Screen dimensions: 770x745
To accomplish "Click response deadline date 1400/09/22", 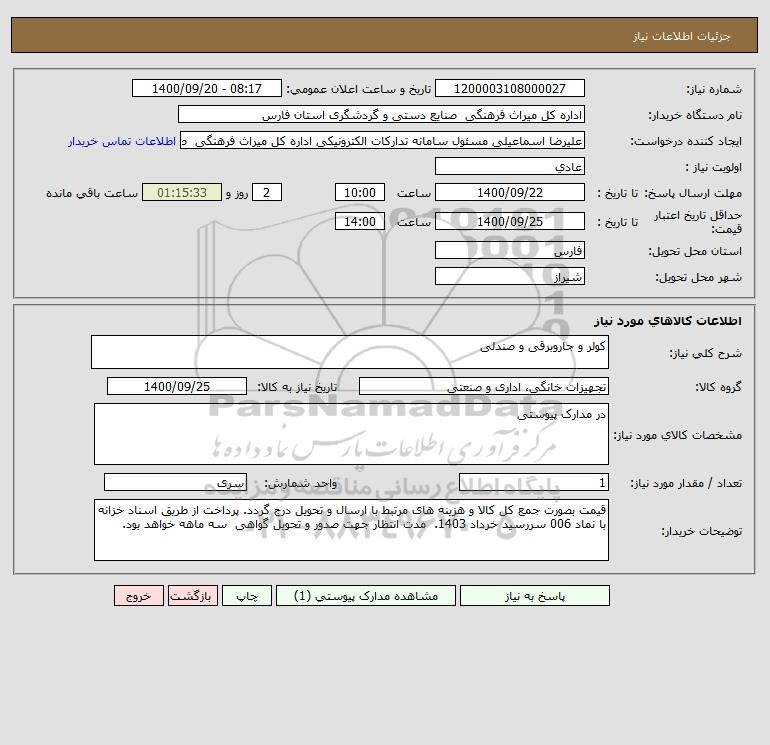I will pos(510,193).
